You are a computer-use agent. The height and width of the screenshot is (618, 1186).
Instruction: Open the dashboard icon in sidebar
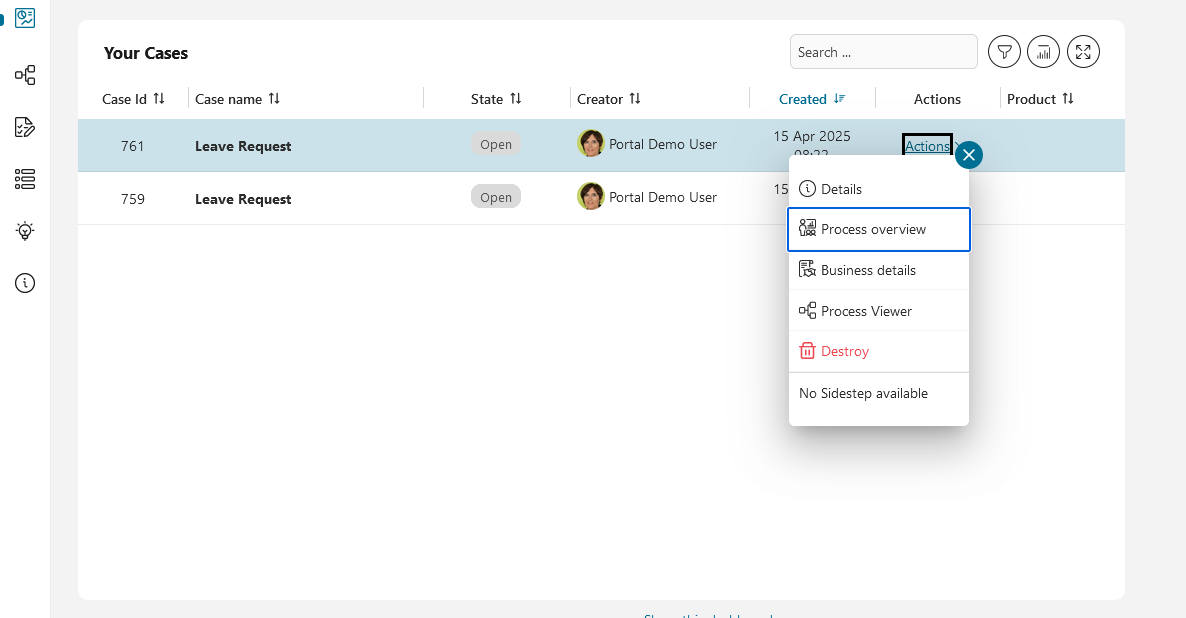[x=25, y=18]
